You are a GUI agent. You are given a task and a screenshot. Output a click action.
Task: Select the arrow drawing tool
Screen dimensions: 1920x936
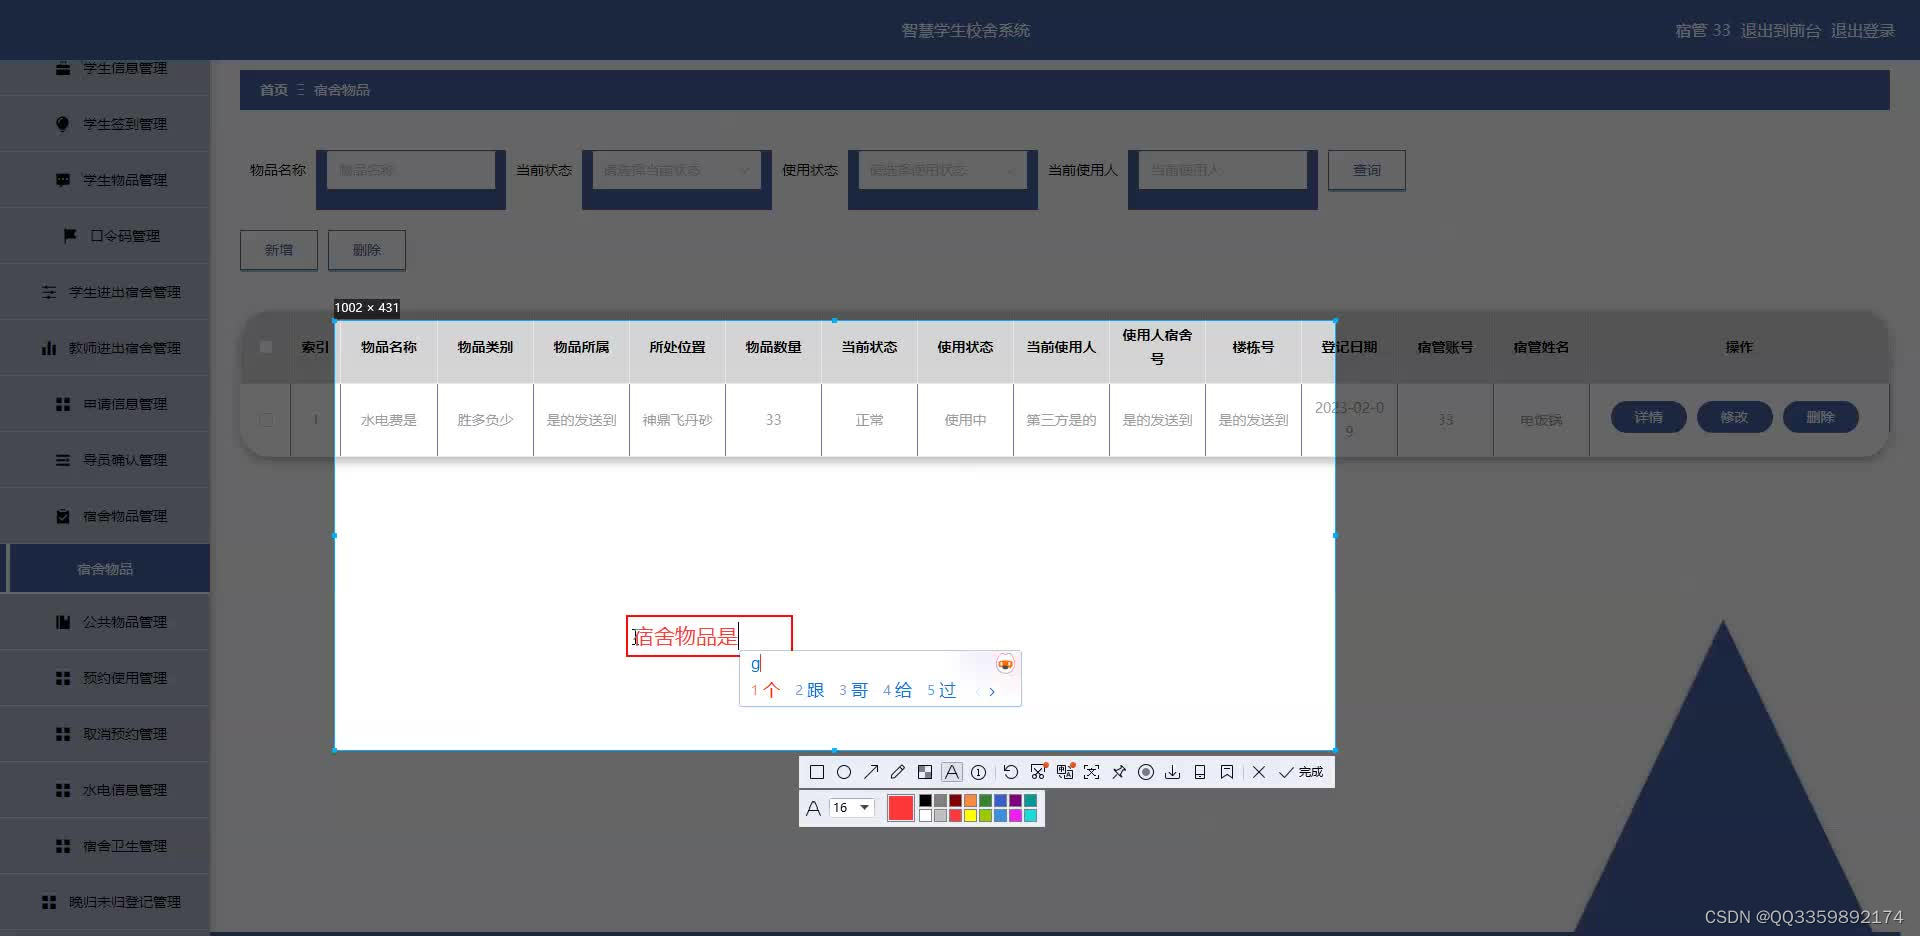(871, 772)
